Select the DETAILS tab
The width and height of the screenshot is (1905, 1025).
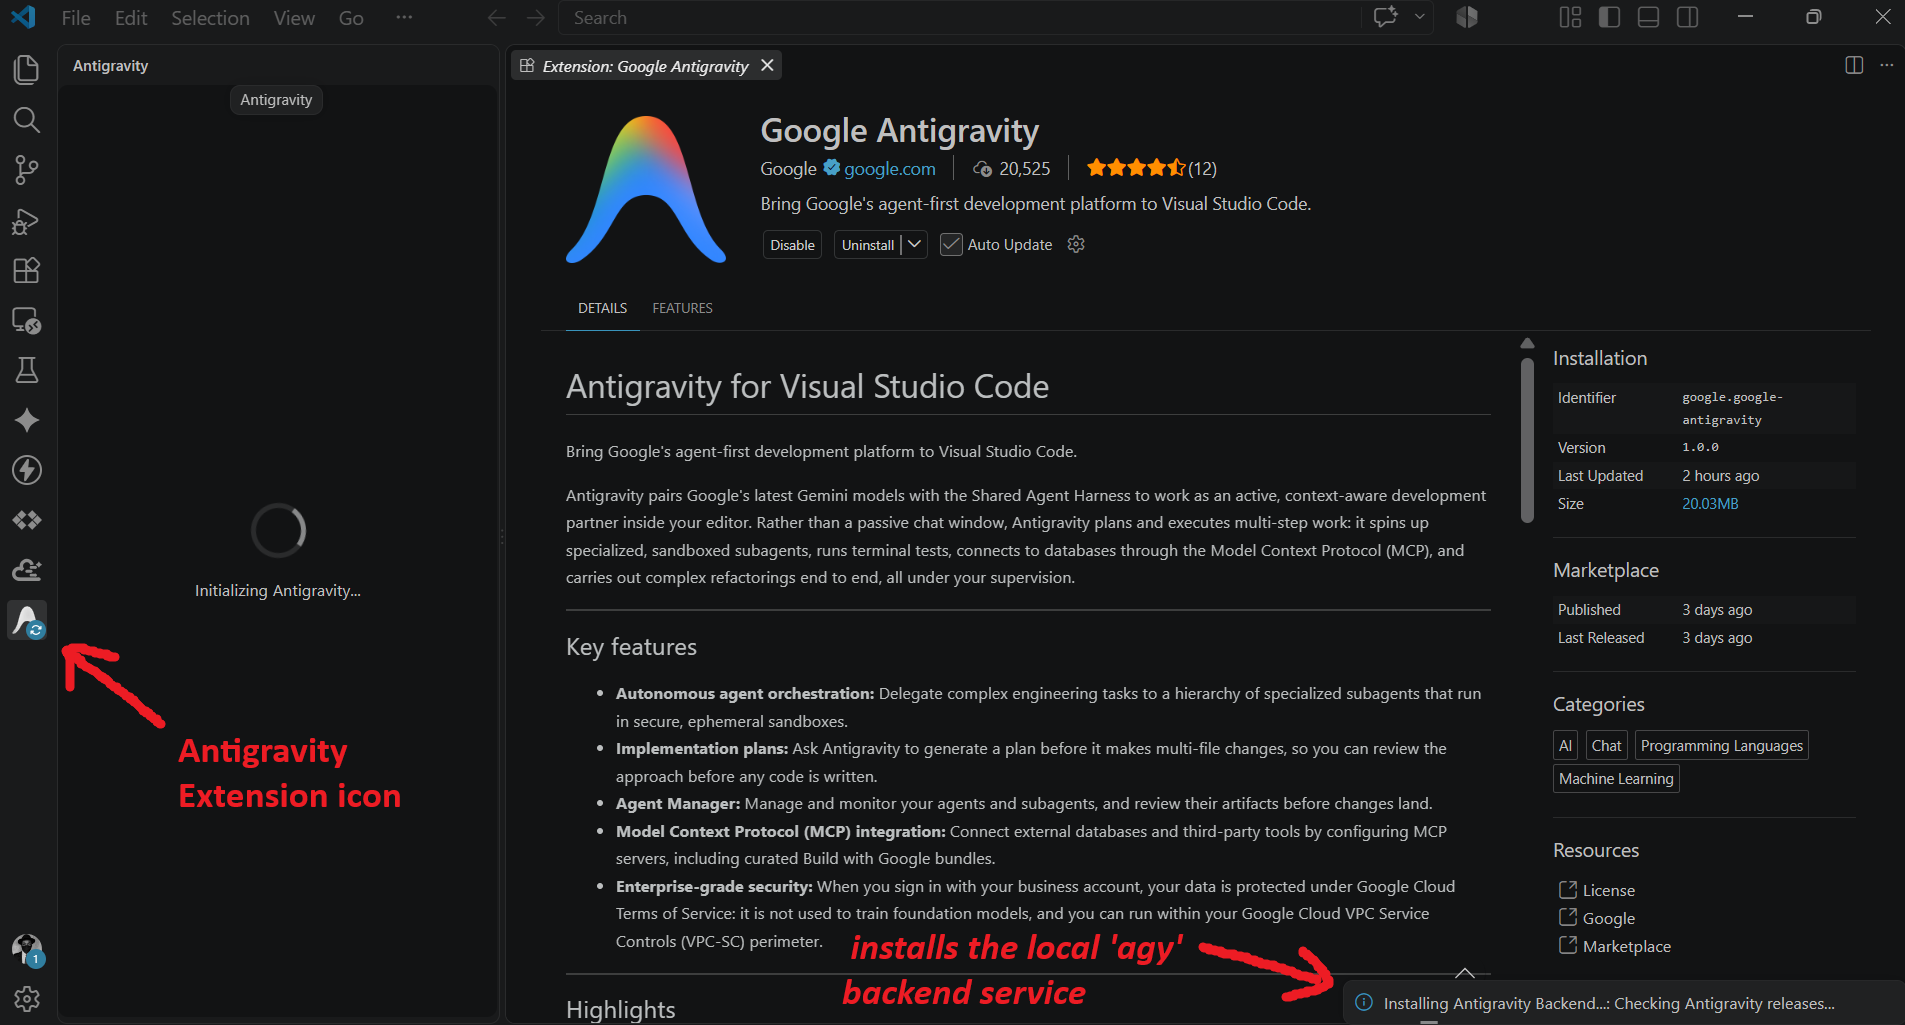(603, 308)
